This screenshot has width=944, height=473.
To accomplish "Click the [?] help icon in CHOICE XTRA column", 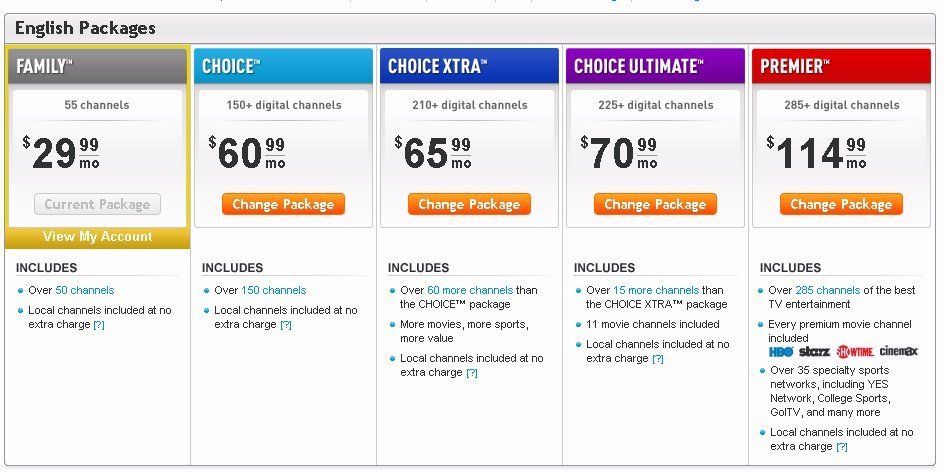I will point(472,373).
